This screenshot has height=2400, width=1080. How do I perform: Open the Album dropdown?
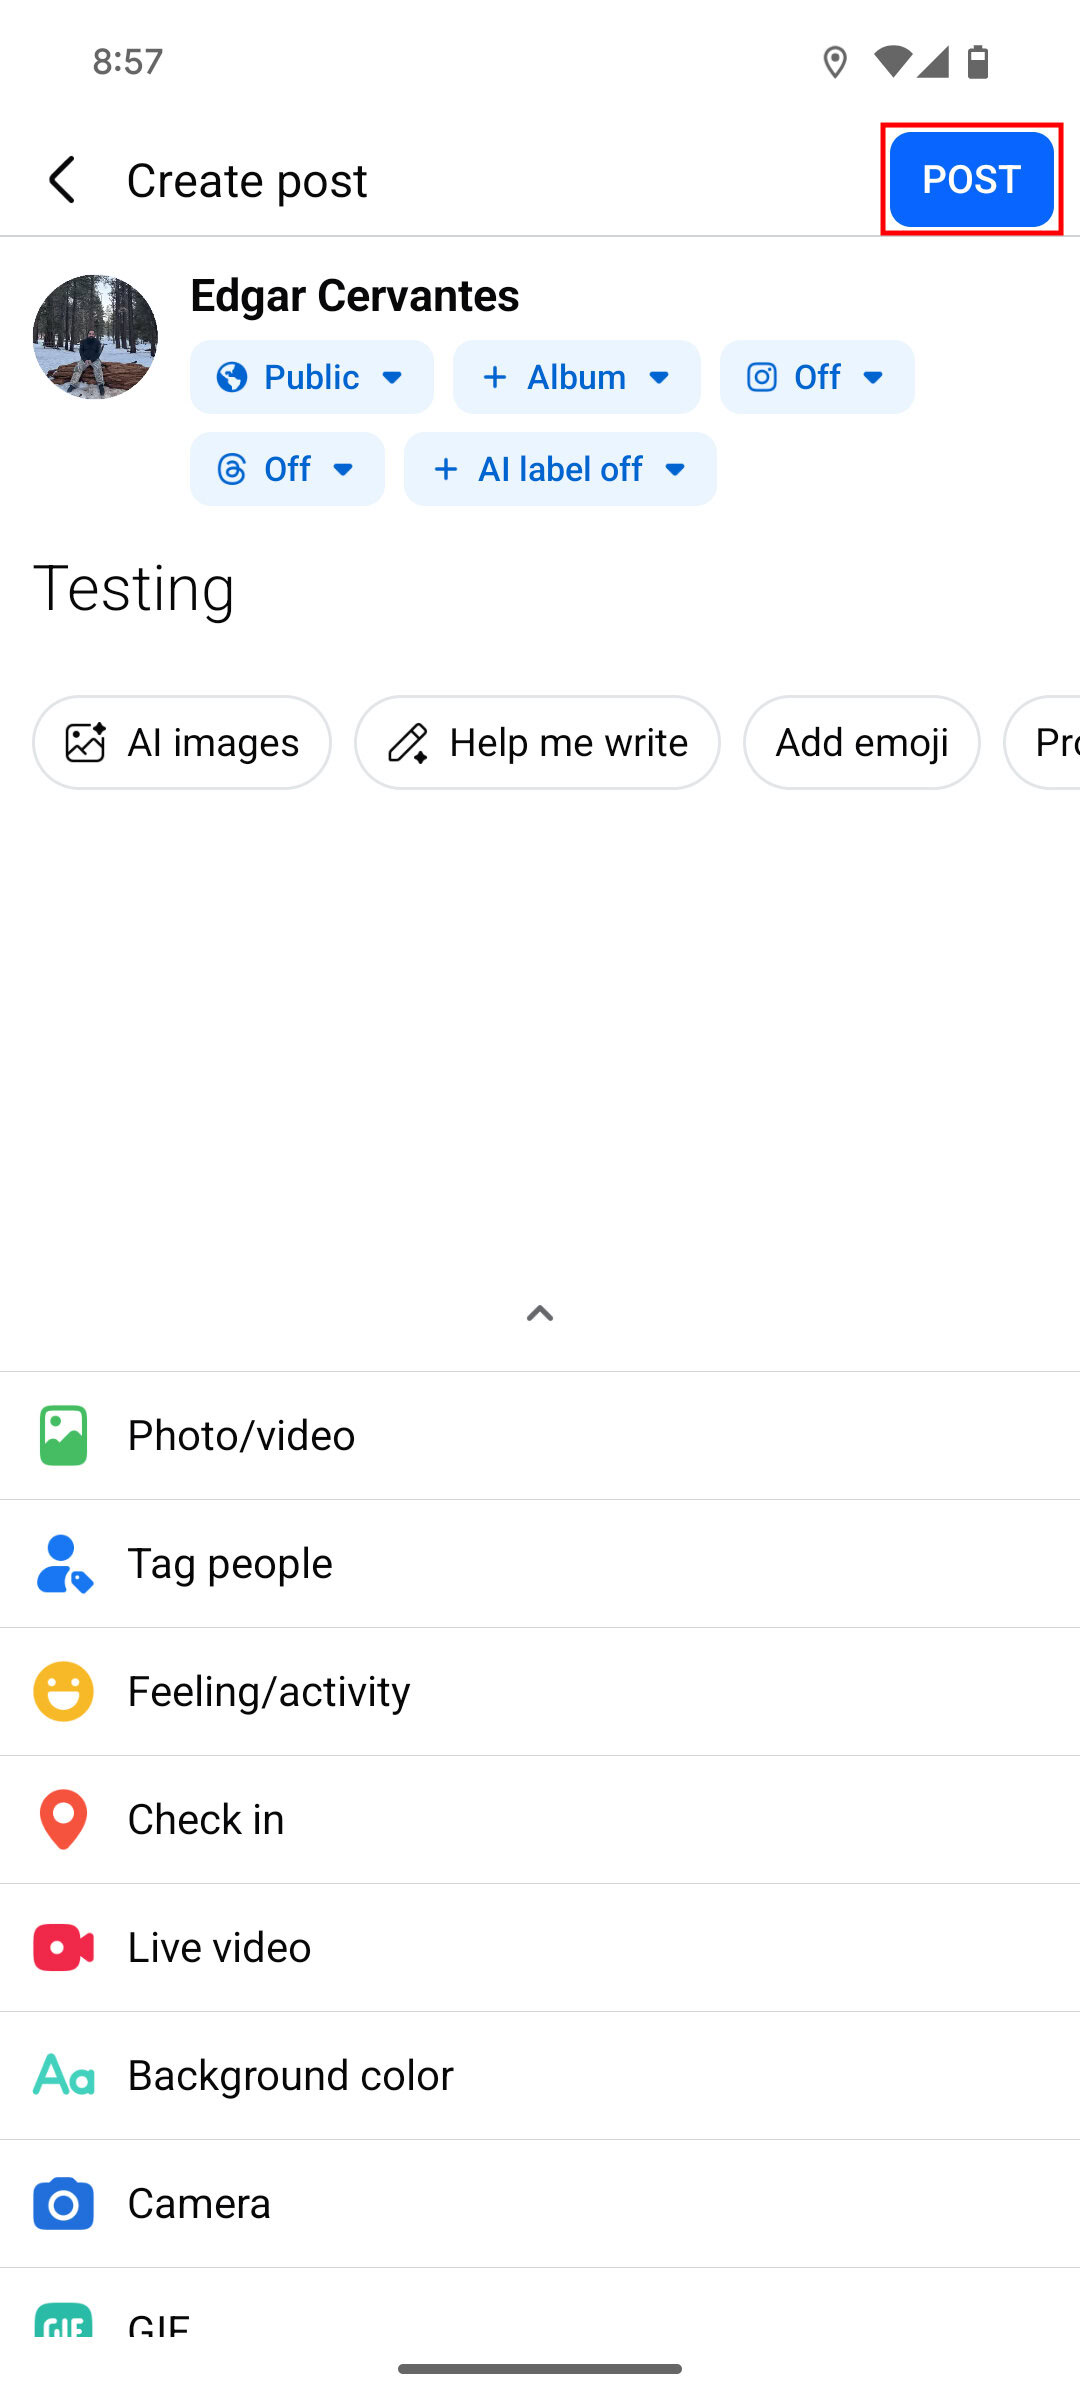click(576, 377)
